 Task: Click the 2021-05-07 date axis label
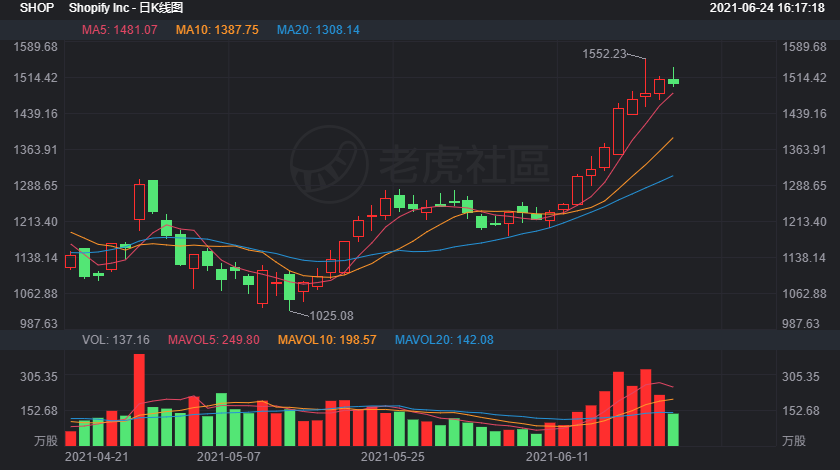click(228, 457)
